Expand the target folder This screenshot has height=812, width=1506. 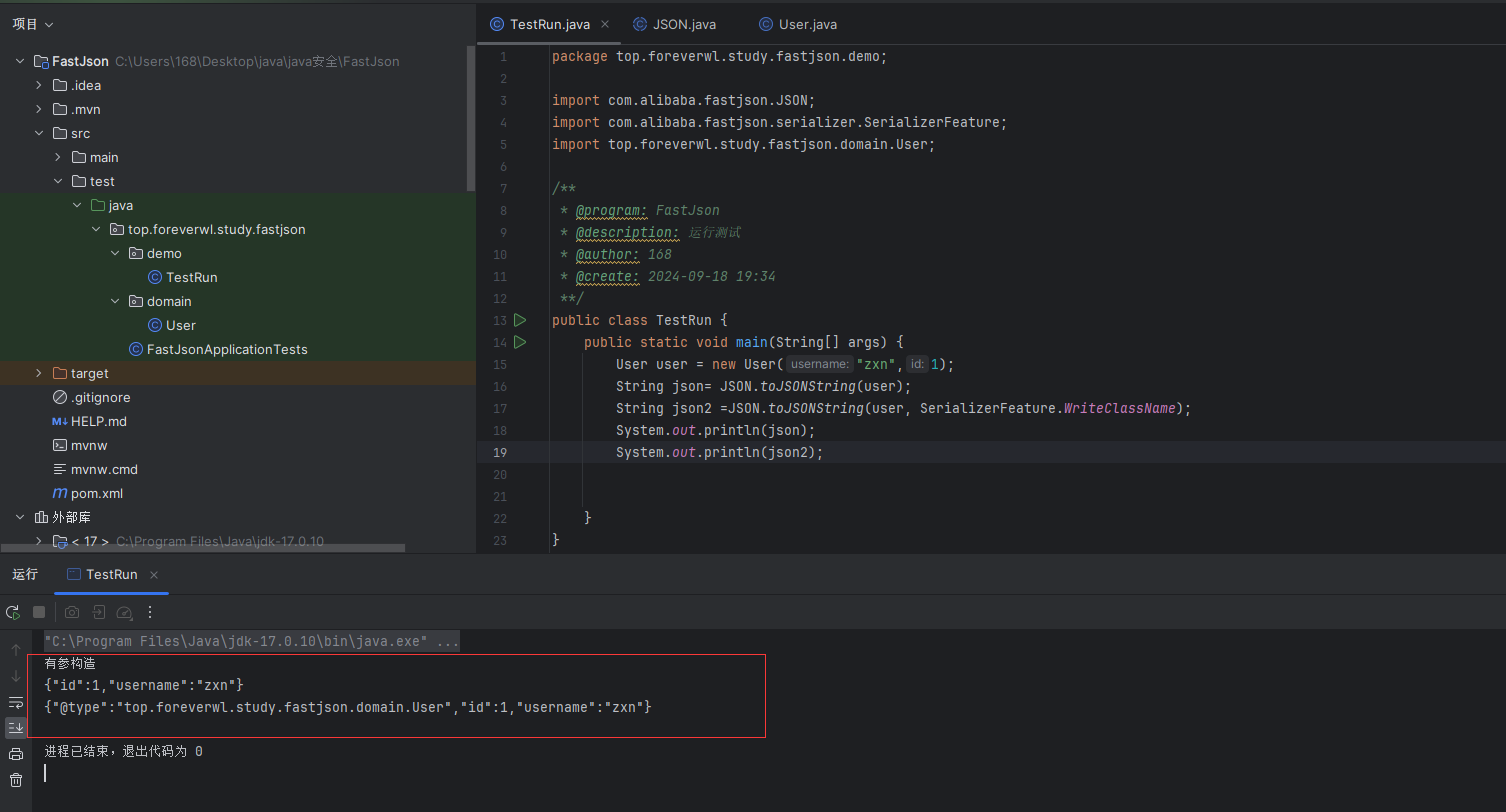pos(39,373)
